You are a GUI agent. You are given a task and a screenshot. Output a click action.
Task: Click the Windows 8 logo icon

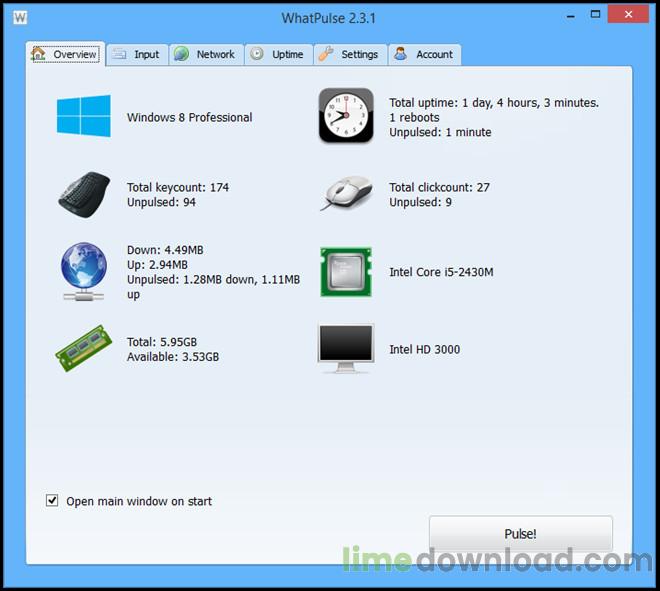[x=84, y=116]
